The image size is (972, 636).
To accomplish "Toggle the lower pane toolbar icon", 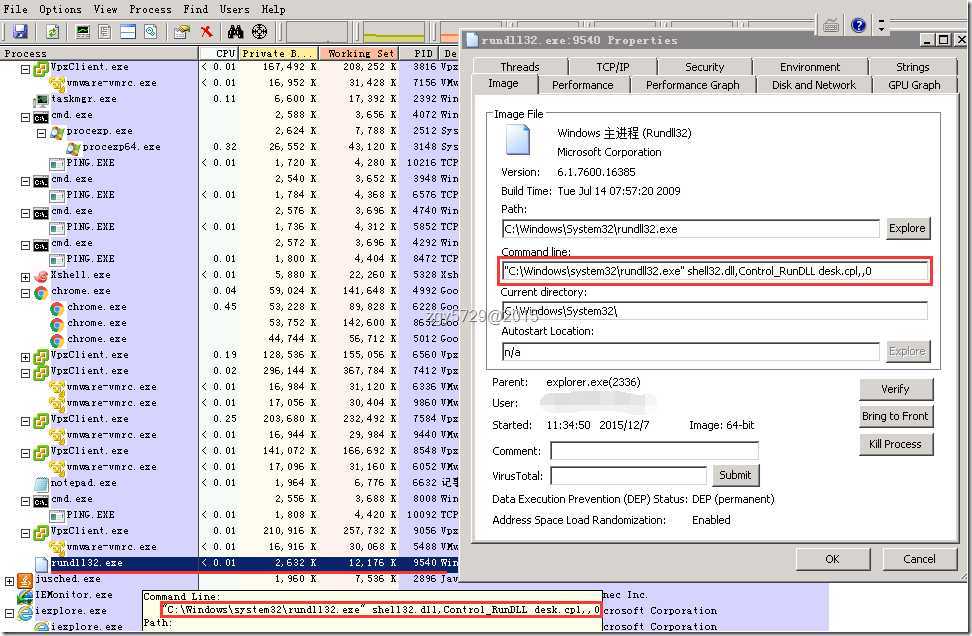I will click(x=128, y=31).
